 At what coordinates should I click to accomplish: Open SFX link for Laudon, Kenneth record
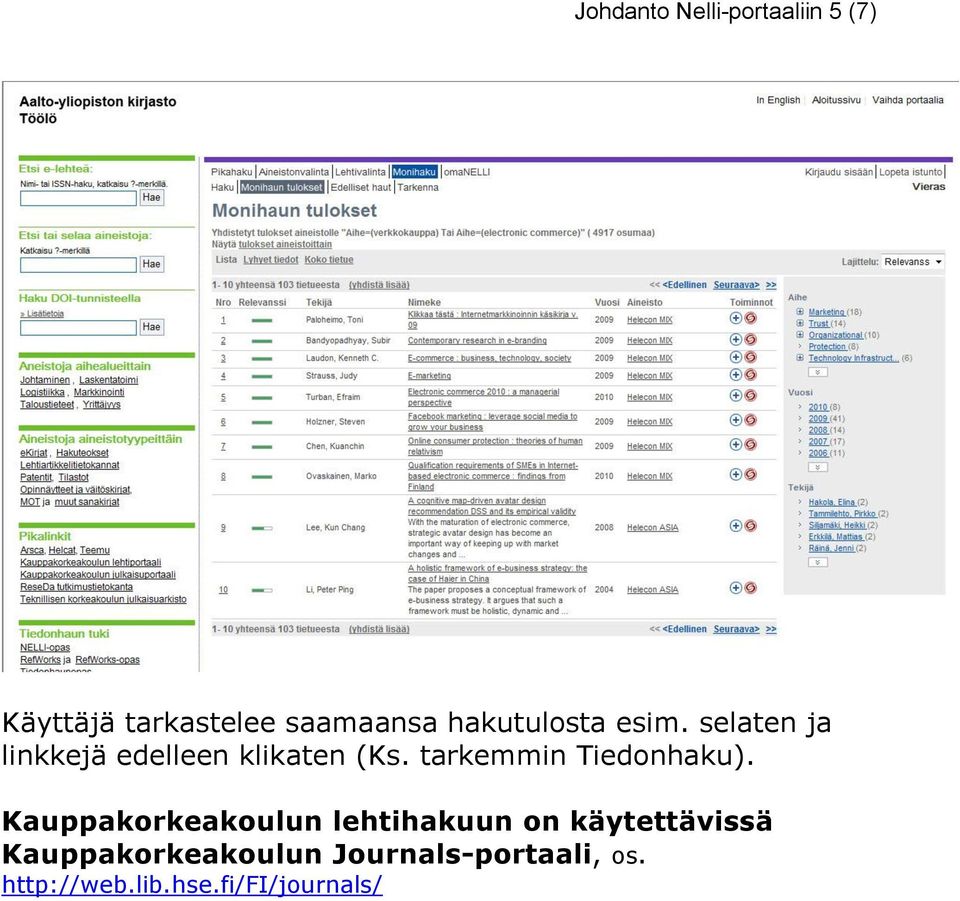tap(750, 357)
